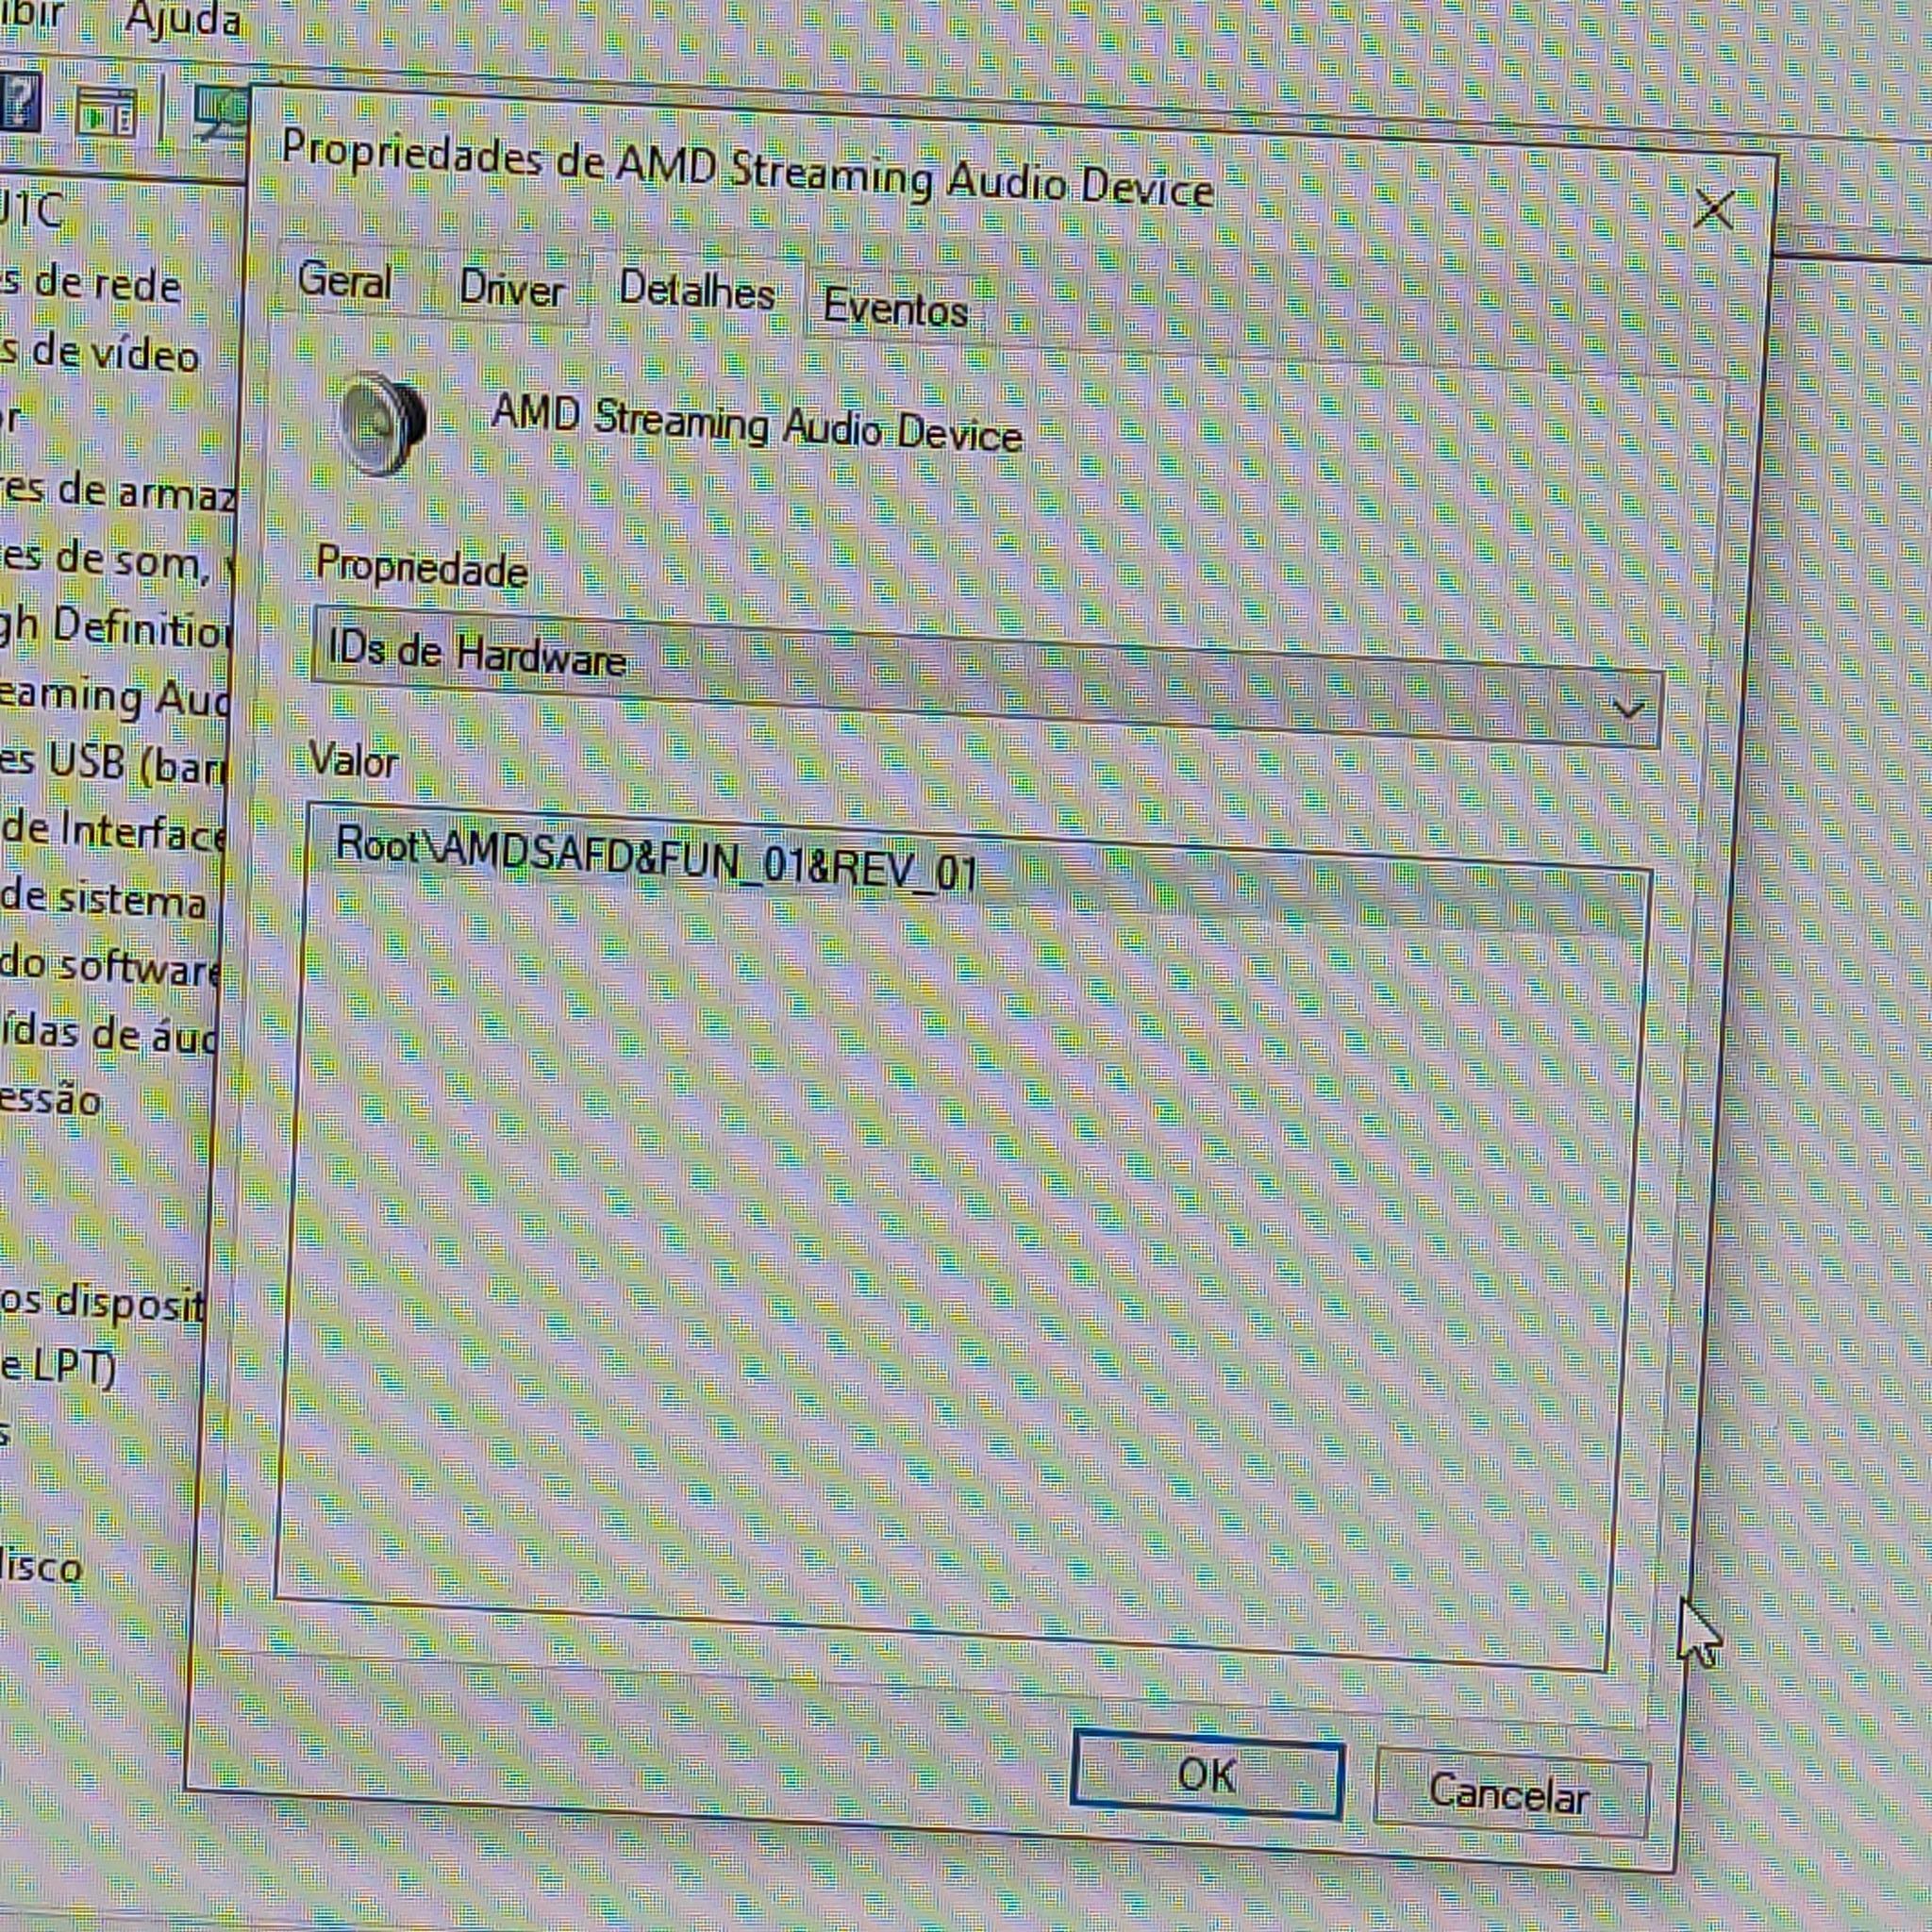Open the partially visible Exibir menu
The width and height of the screenshot is (1932, 1932).
coord(32,15)
